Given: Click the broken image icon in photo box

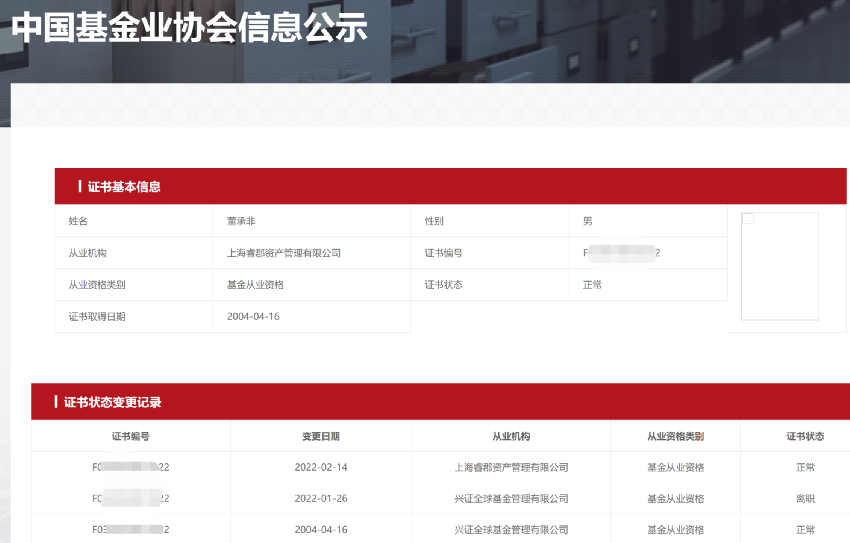Looking at the screenshot, I should click(748, 219).
